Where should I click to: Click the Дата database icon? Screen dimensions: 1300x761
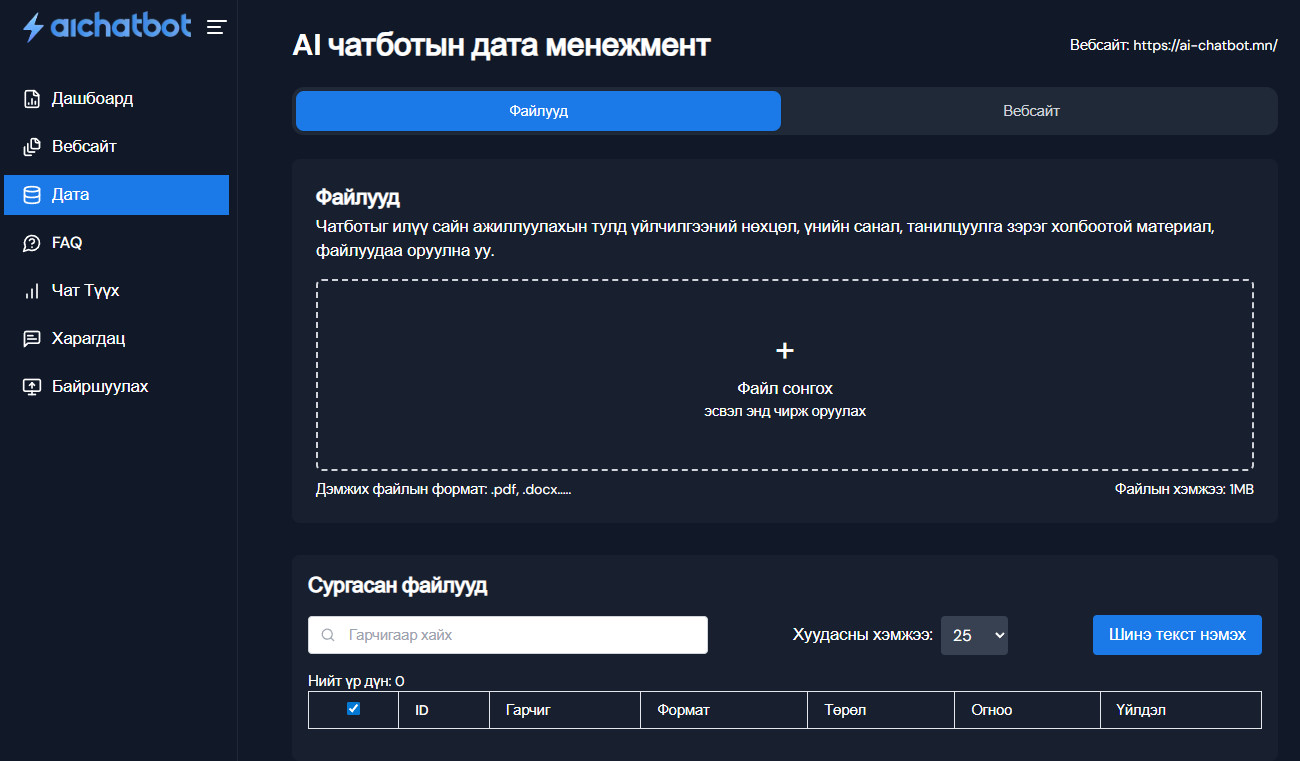coord(32,195)
